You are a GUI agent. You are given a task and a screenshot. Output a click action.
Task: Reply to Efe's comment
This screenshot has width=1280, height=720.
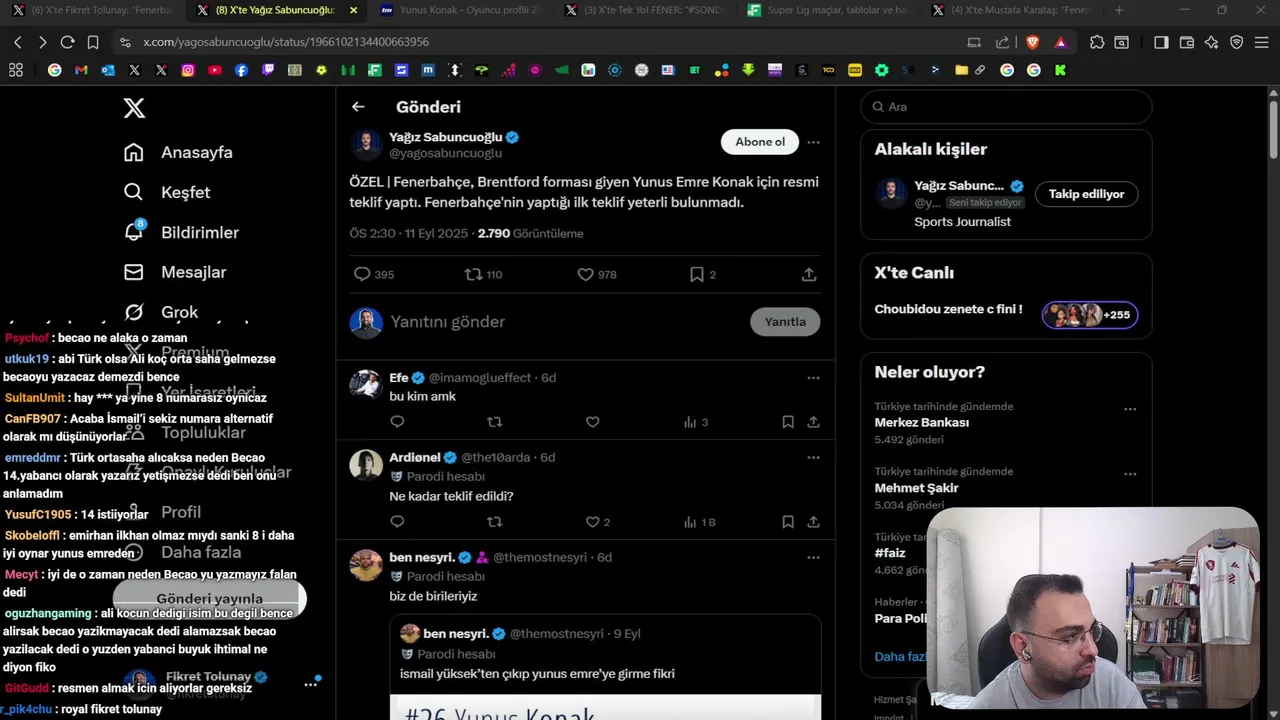coord(397,422)
